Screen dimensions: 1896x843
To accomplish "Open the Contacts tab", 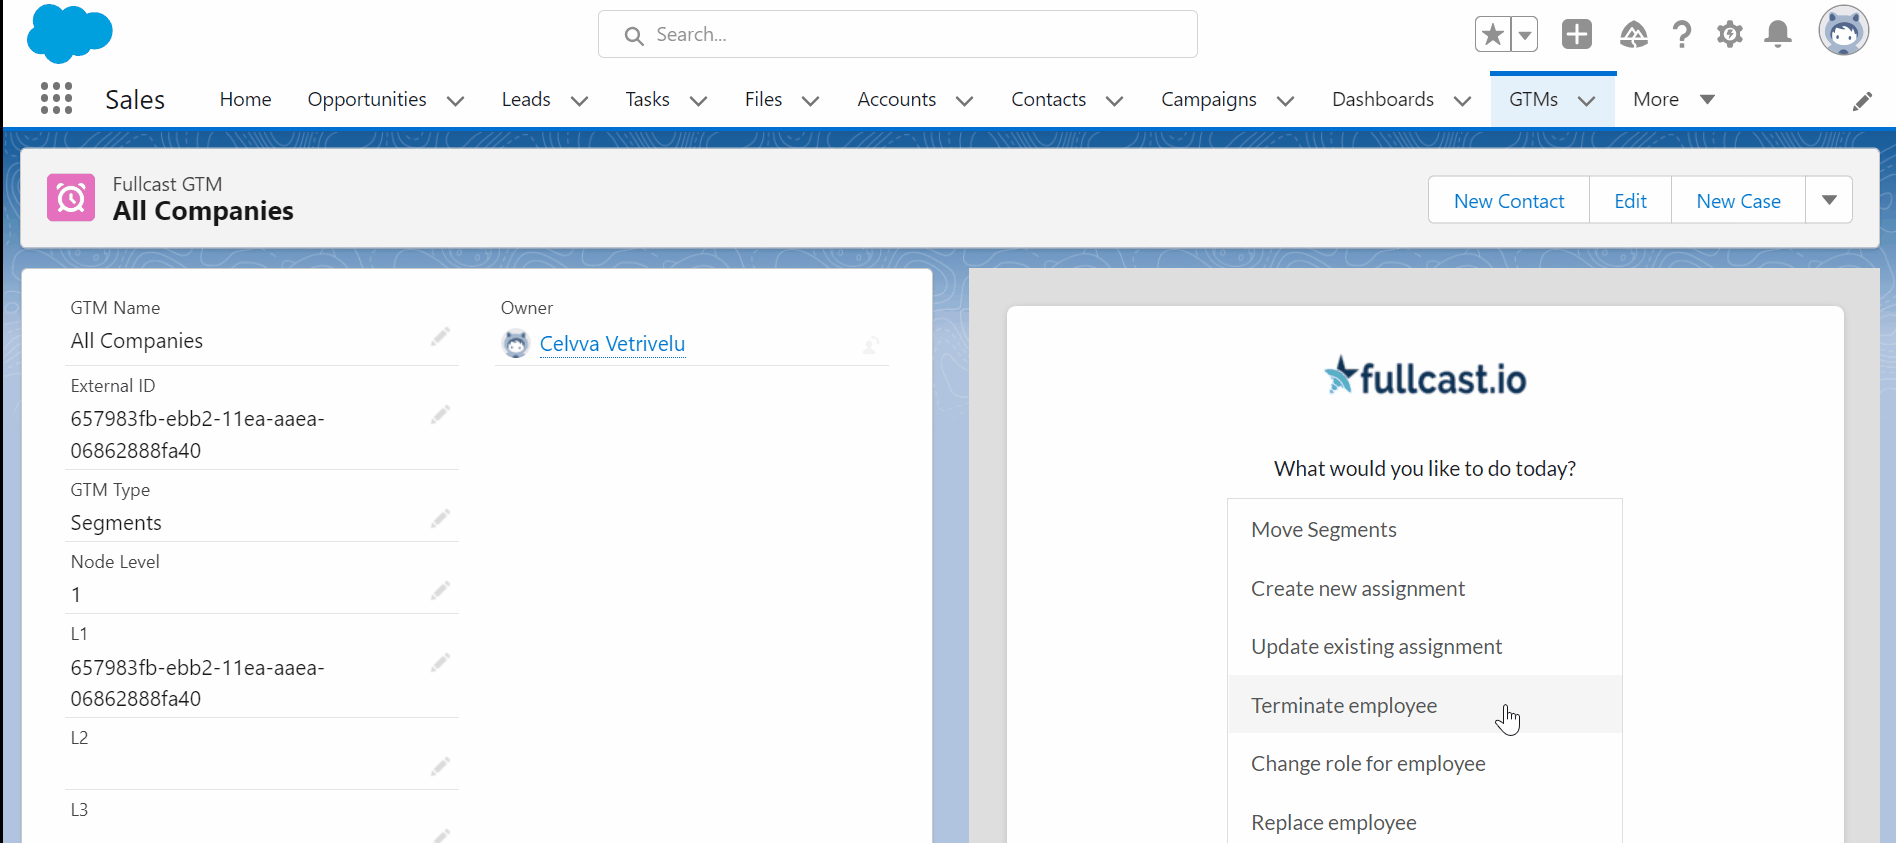I will tap(1048, 99).
